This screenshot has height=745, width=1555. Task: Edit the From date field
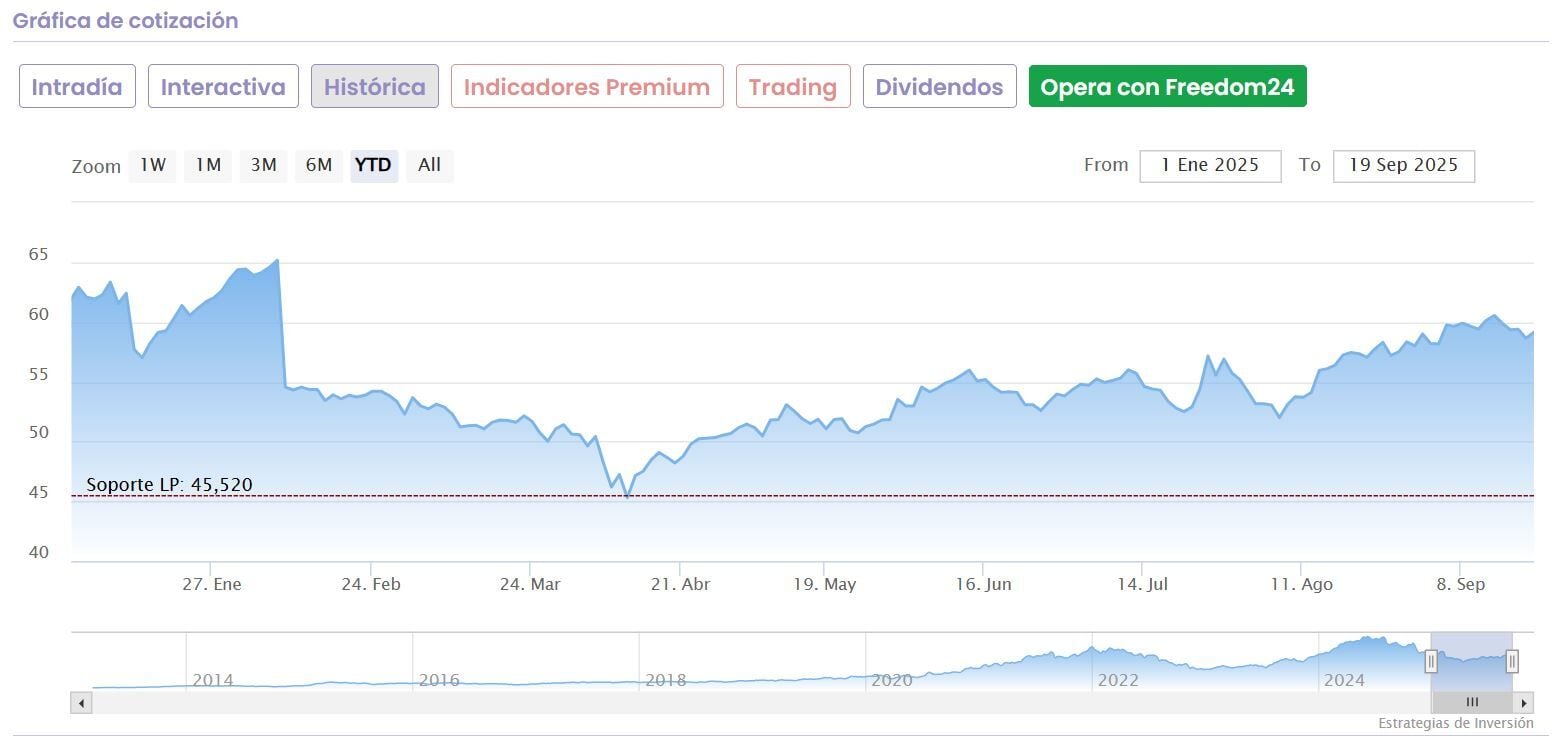click(1210, 166)
